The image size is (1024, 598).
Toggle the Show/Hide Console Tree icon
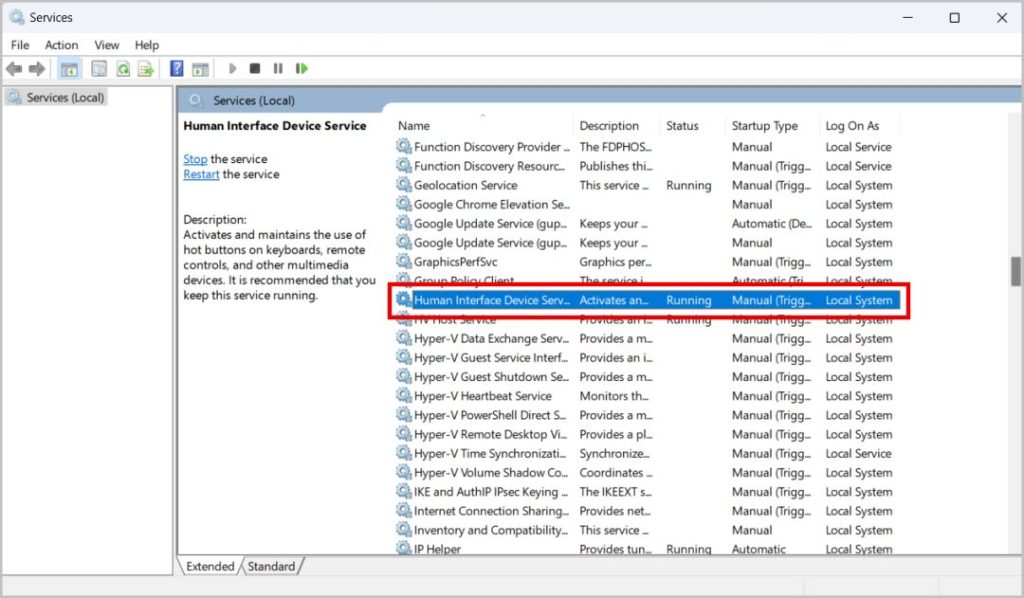tap(69, 69)
